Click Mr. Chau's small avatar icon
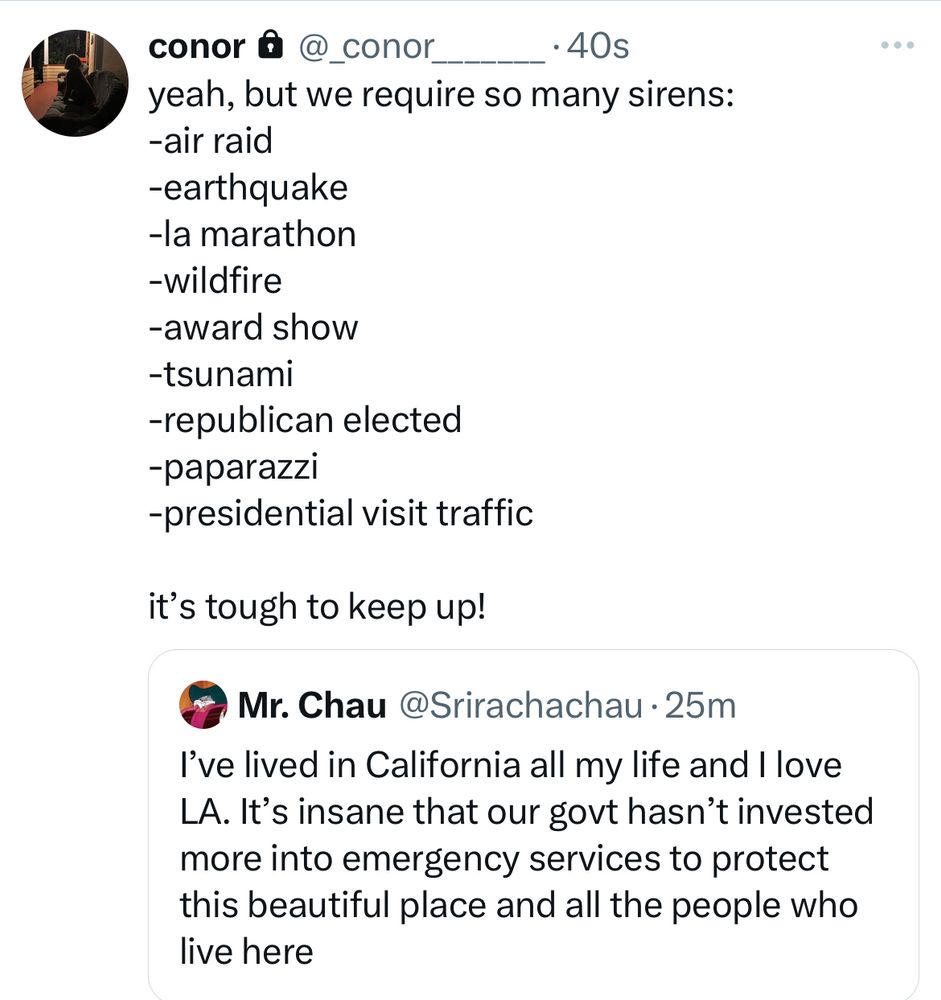941x1000 pixels. click(x=203, y=706)
